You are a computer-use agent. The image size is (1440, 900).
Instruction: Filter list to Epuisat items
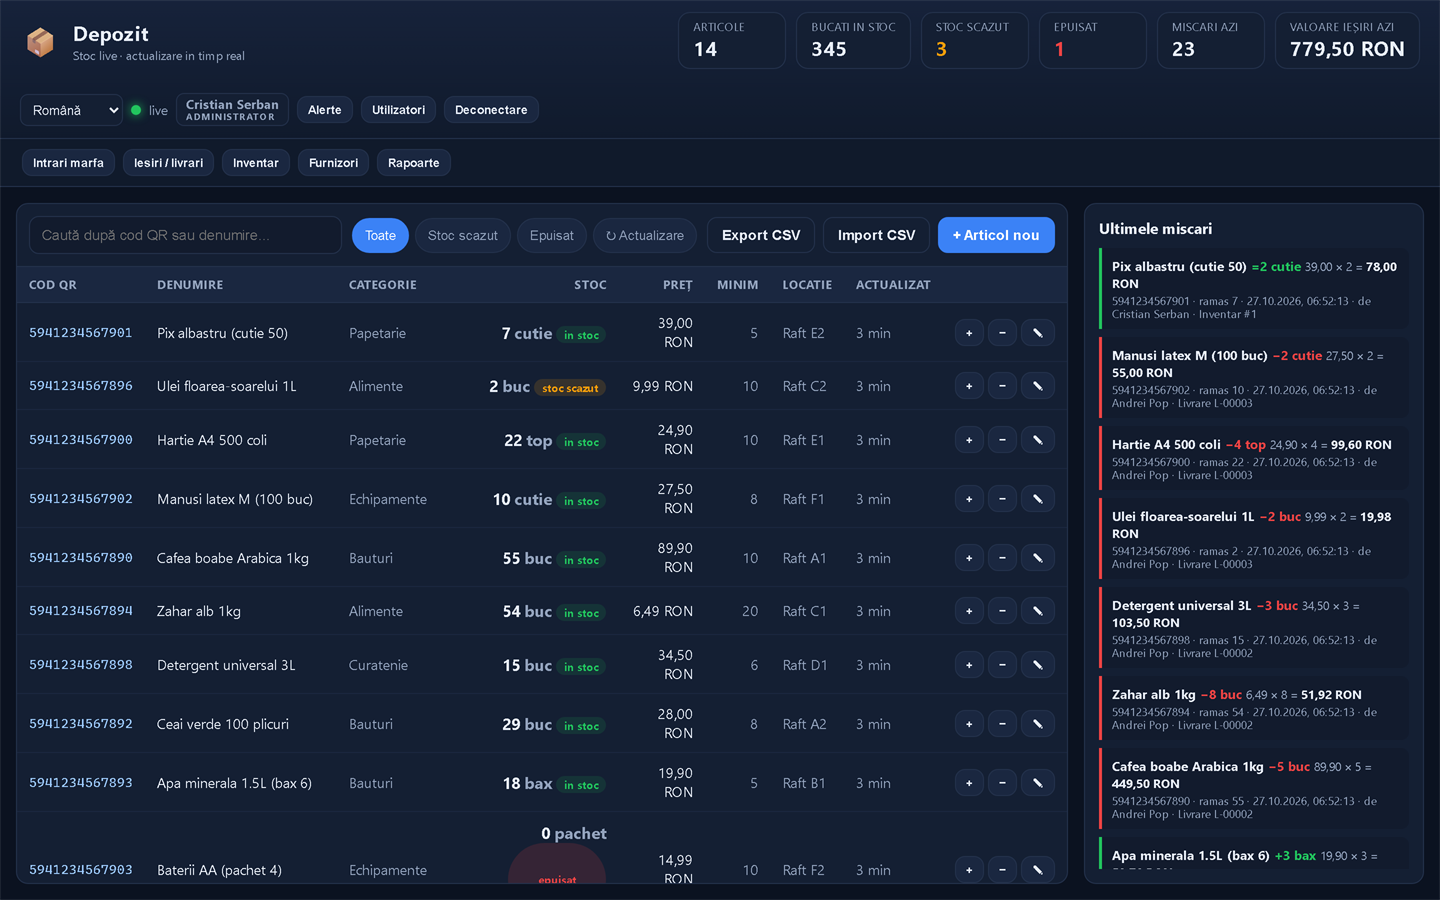(x=552, y=235)
